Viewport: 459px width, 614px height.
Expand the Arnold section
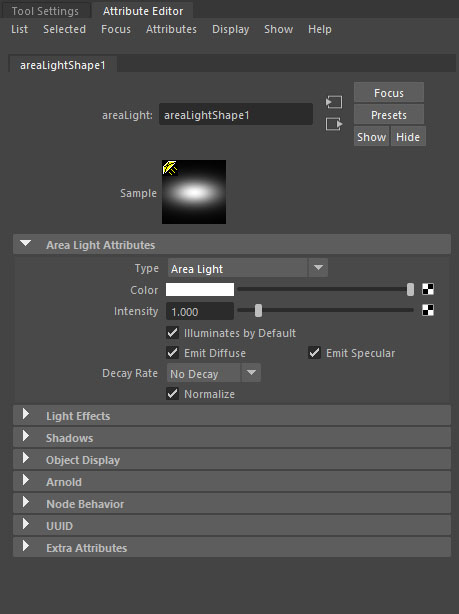tap(232, 482)
